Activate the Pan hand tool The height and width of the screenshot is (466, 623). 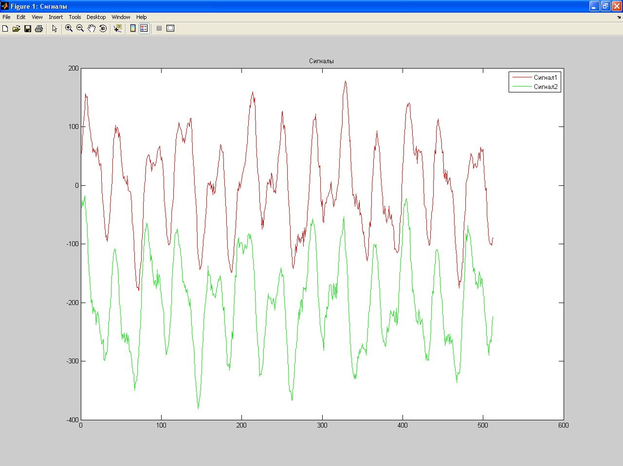pos(92,29)
